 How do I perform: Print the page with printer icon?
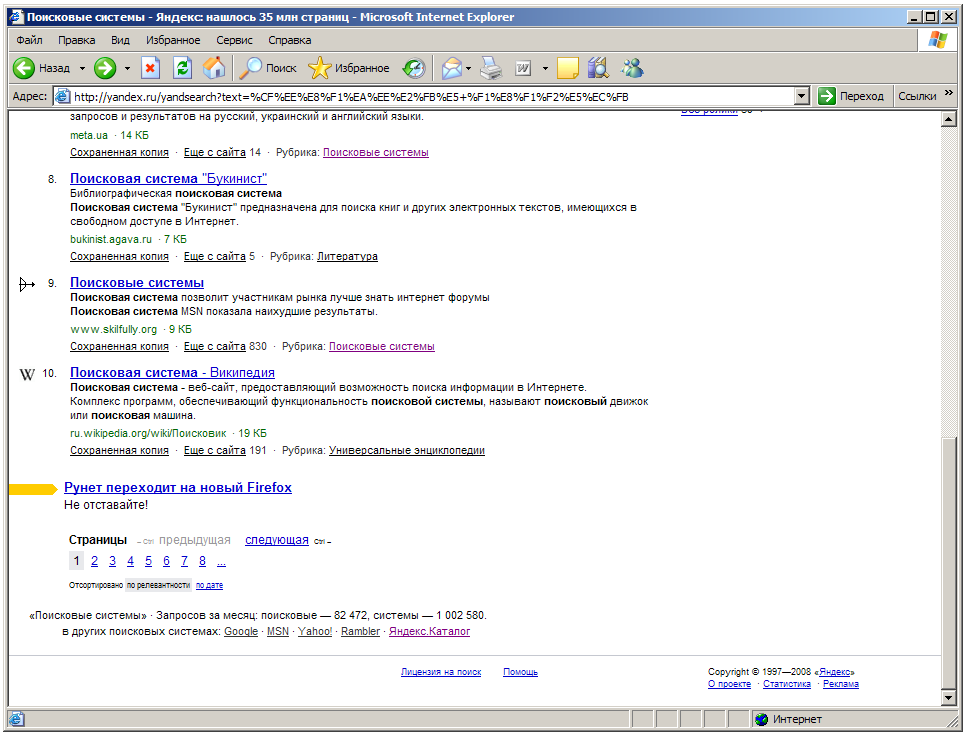point(492,68)
